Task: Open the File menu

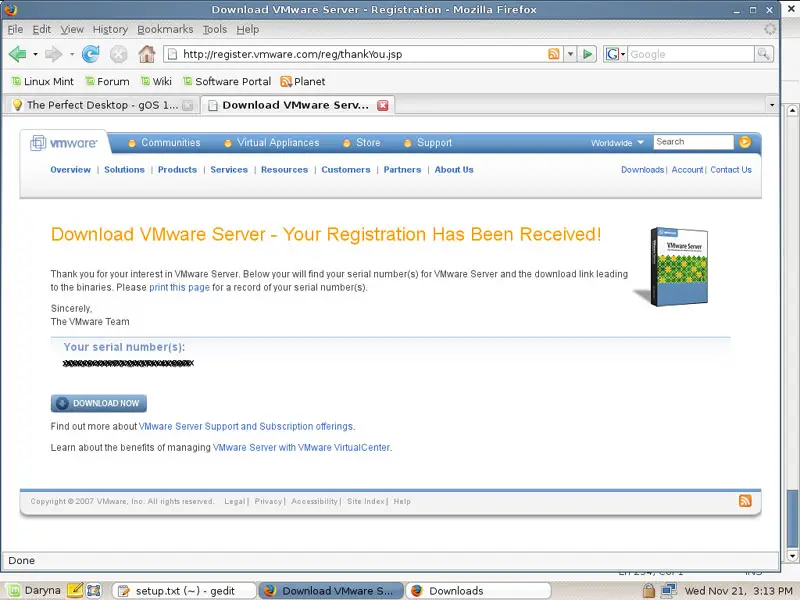Action: pyautogui.click(x=15, y=30)
